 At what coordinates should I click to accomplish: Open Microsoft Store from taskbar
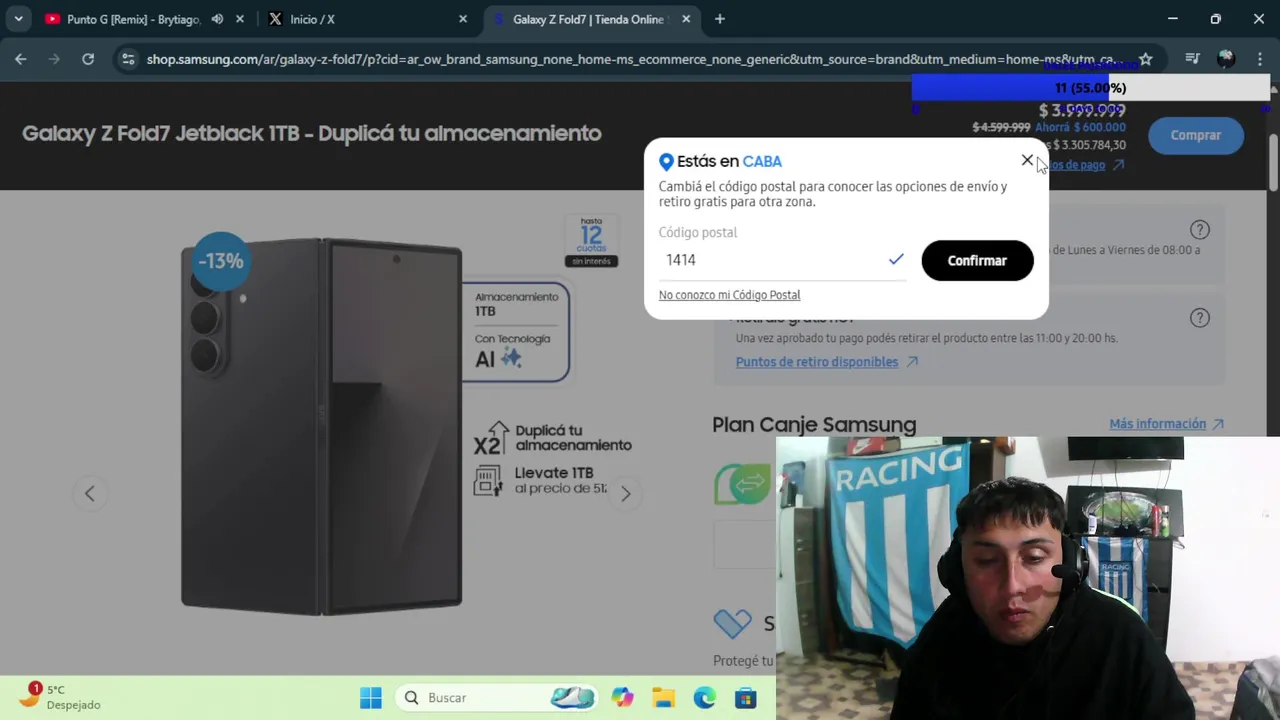(746, 698)
